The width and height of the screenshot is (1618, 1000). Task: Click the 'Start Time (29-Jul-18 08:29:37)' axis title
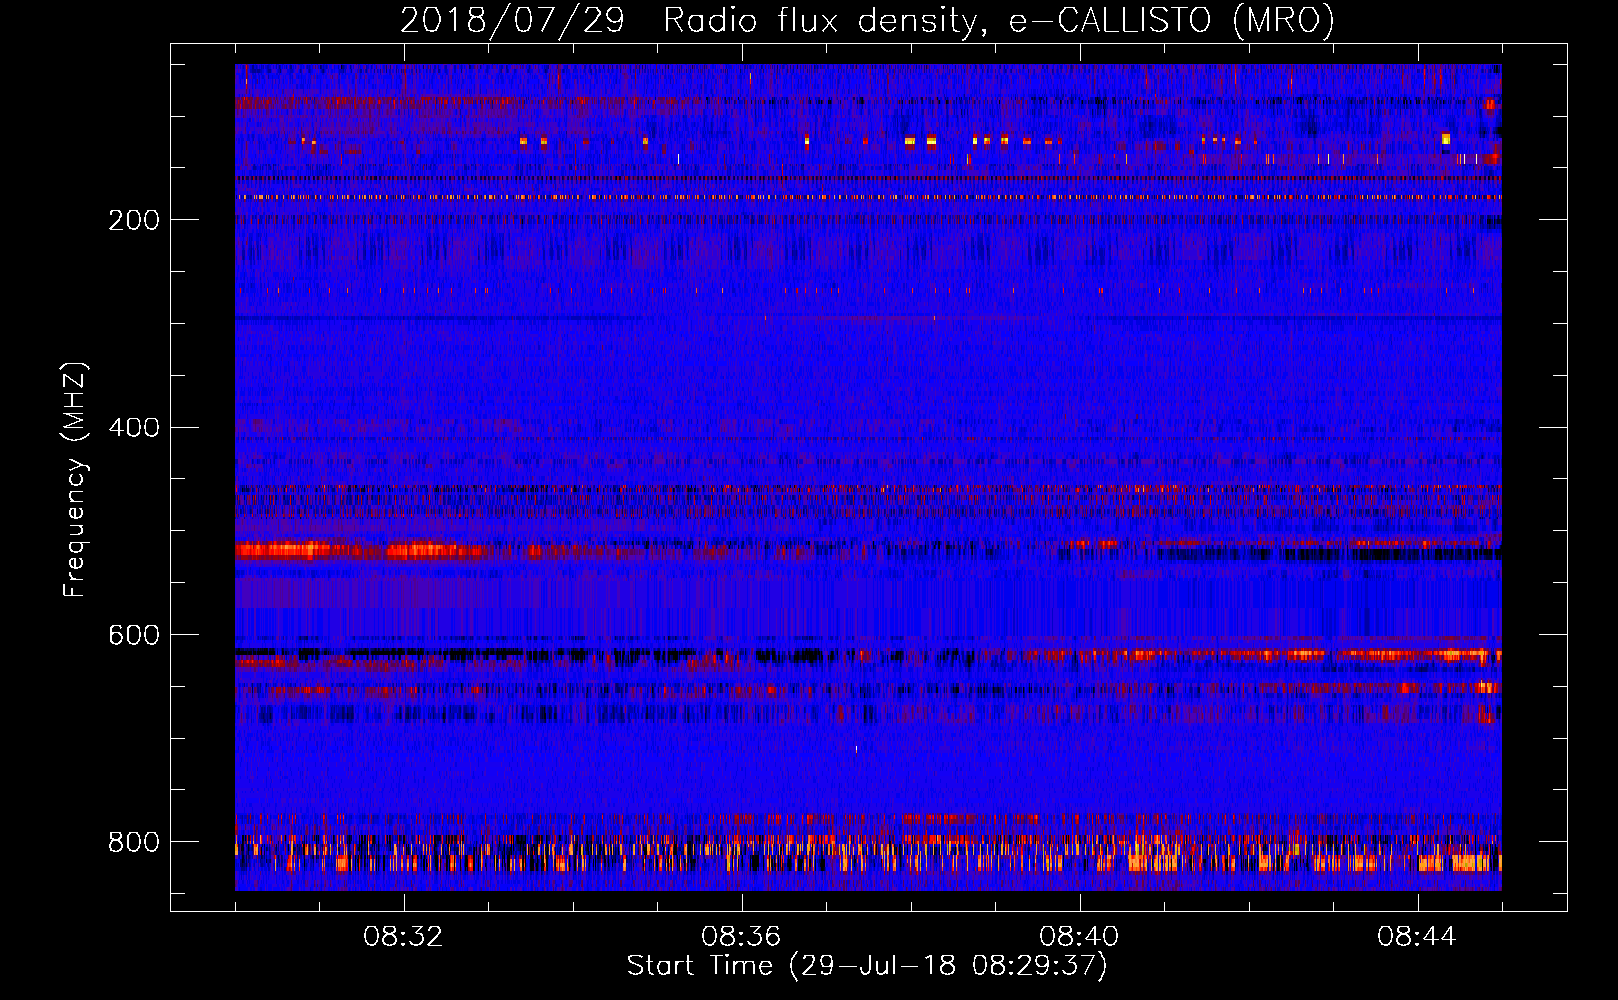pos(868,966)
